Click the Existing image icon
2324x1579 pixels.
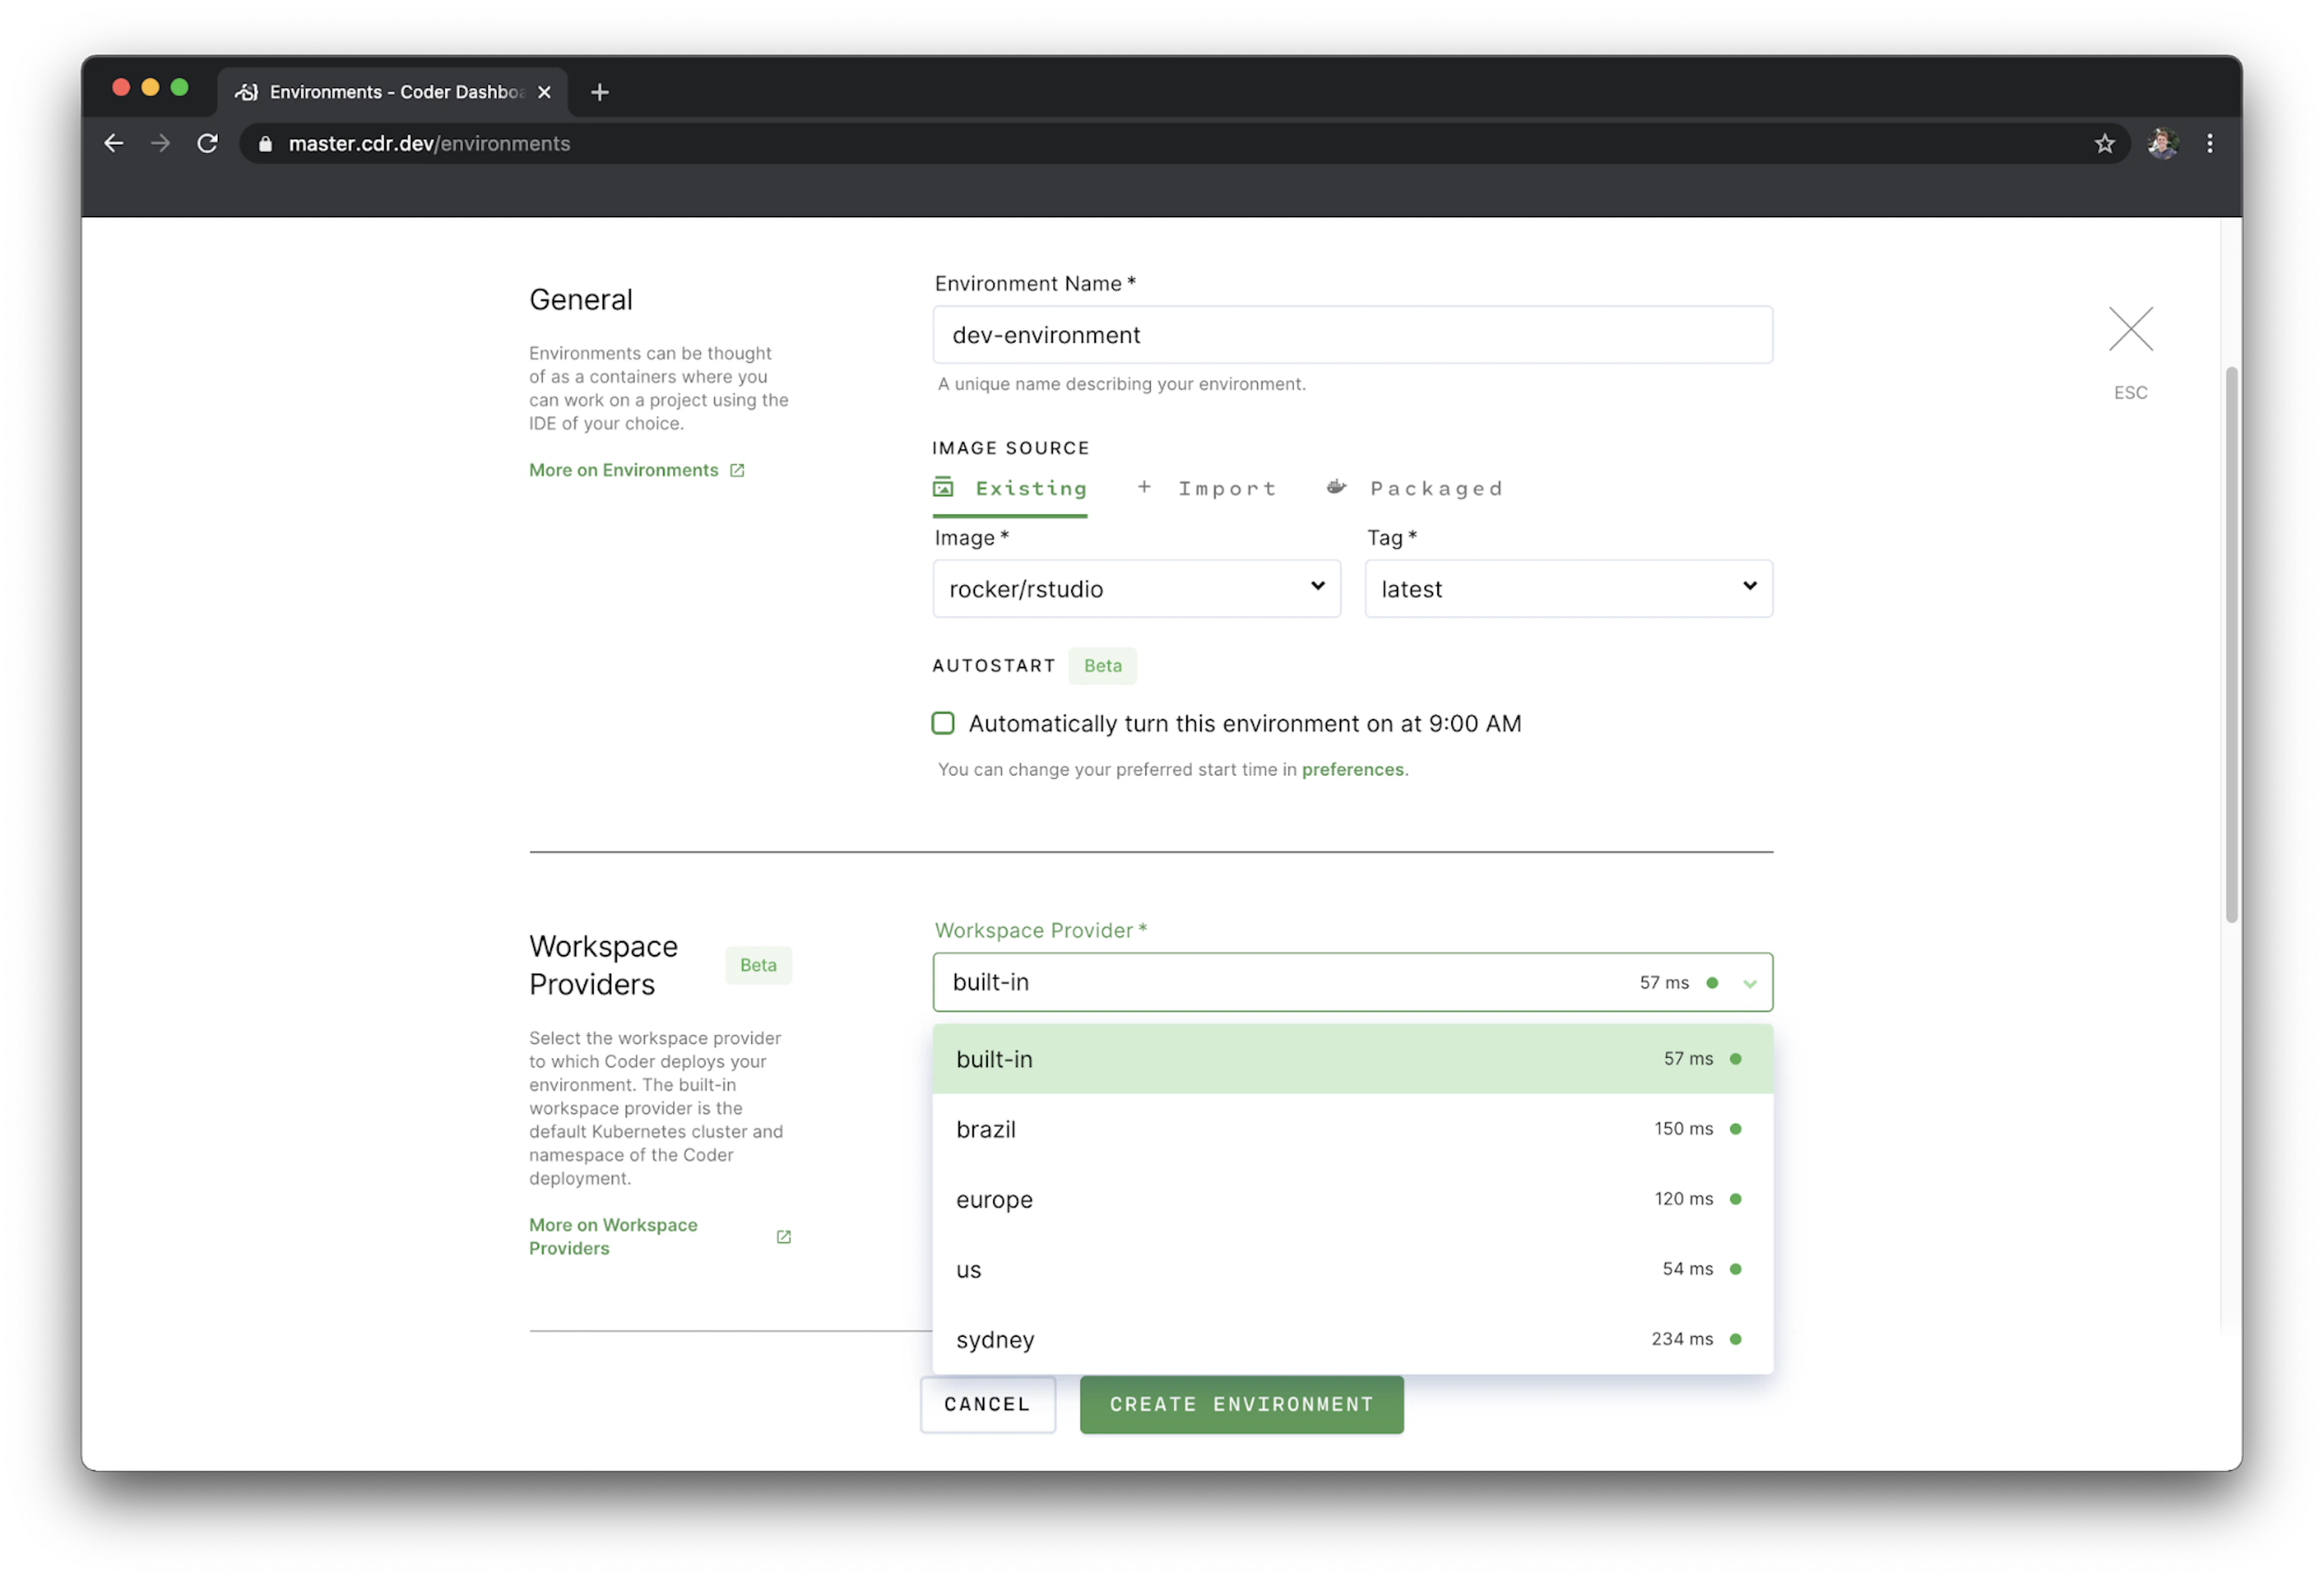click(943, 487)
